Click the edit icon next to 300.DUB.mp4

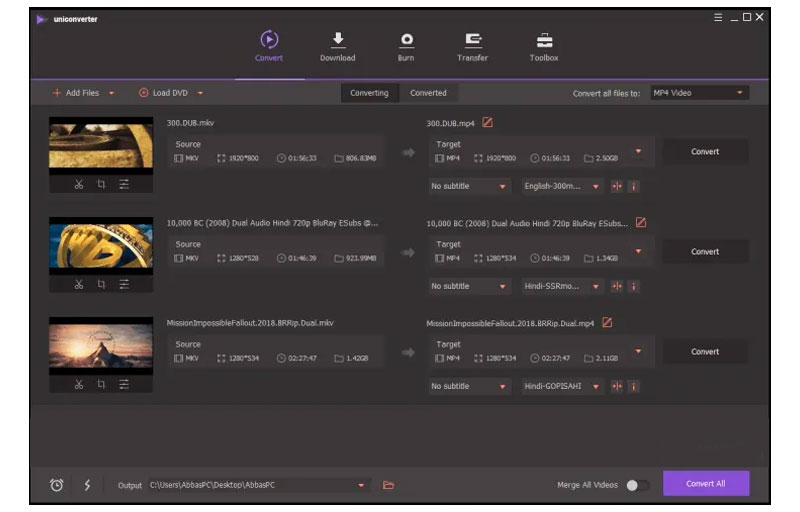[488, 123]
